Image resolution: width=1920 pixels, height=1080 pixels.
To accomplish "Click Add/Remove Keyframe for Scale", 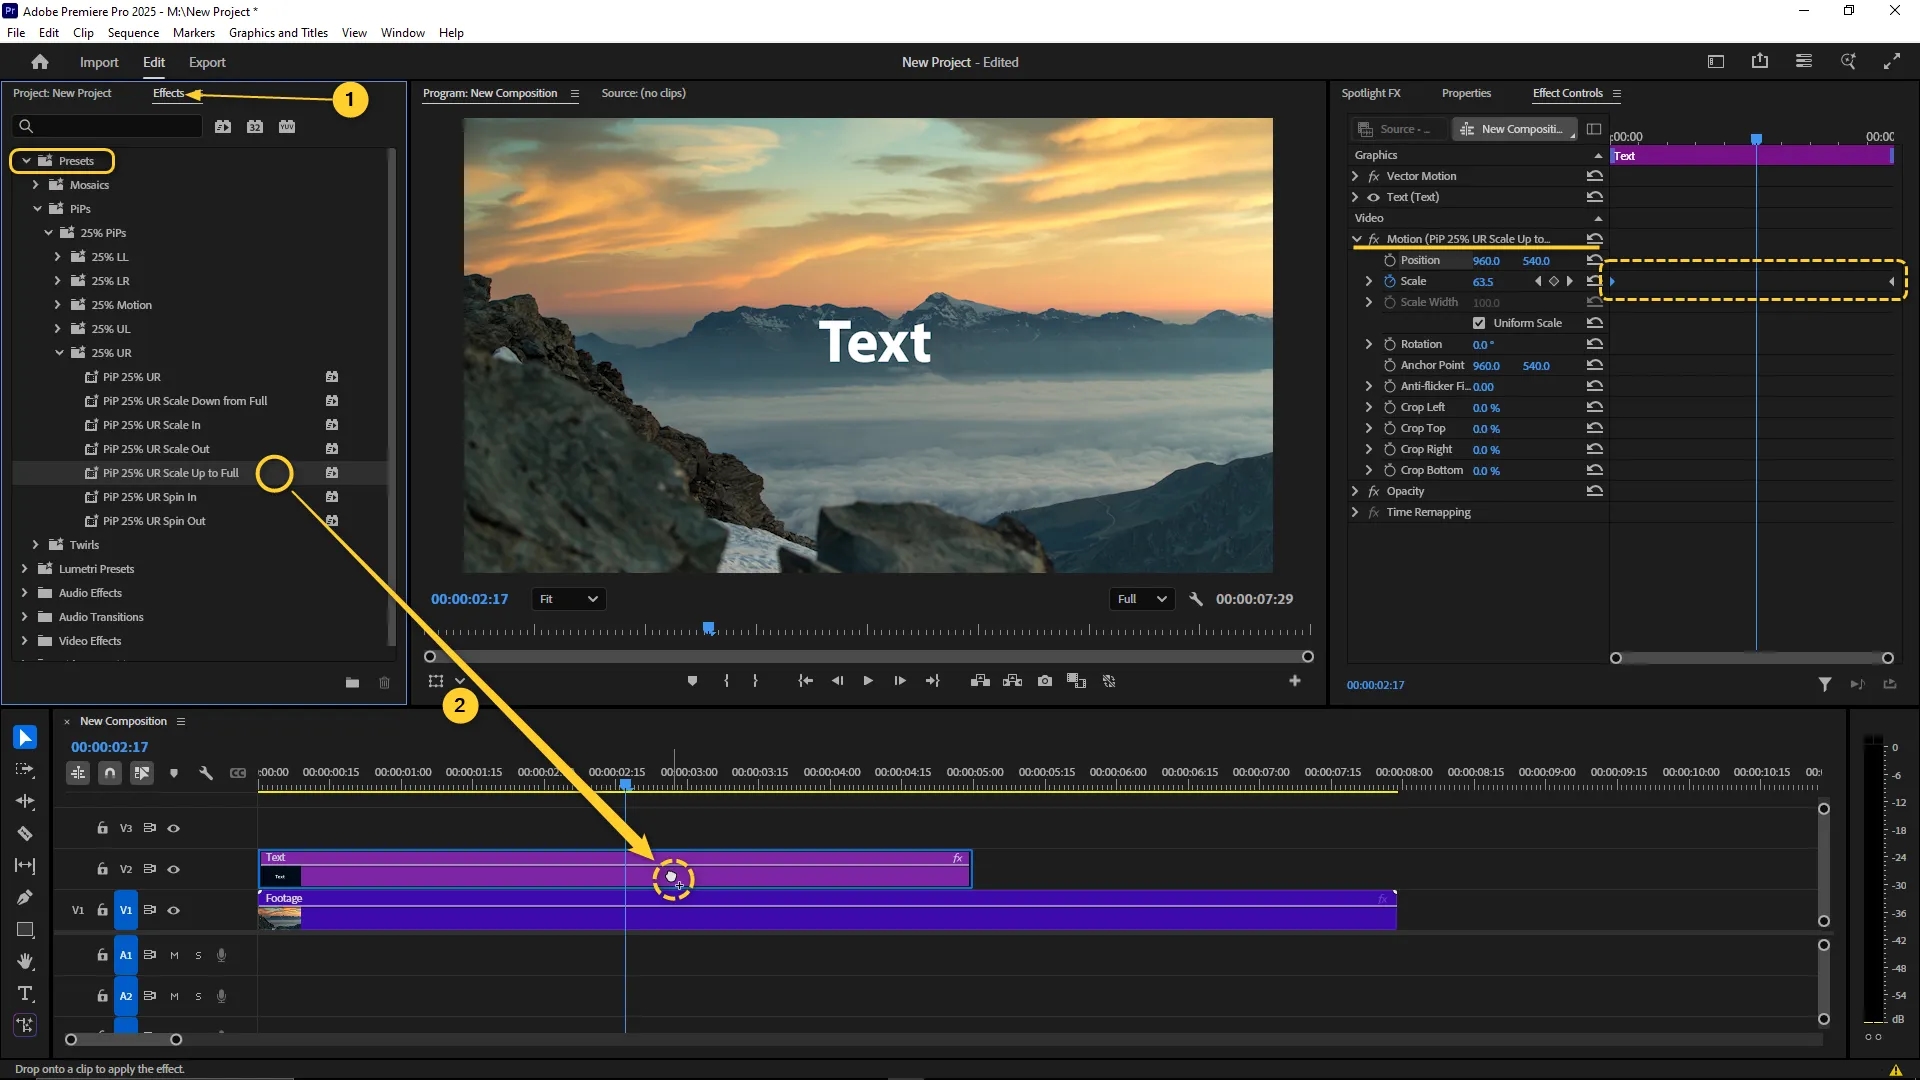I will coord(1554,281).
